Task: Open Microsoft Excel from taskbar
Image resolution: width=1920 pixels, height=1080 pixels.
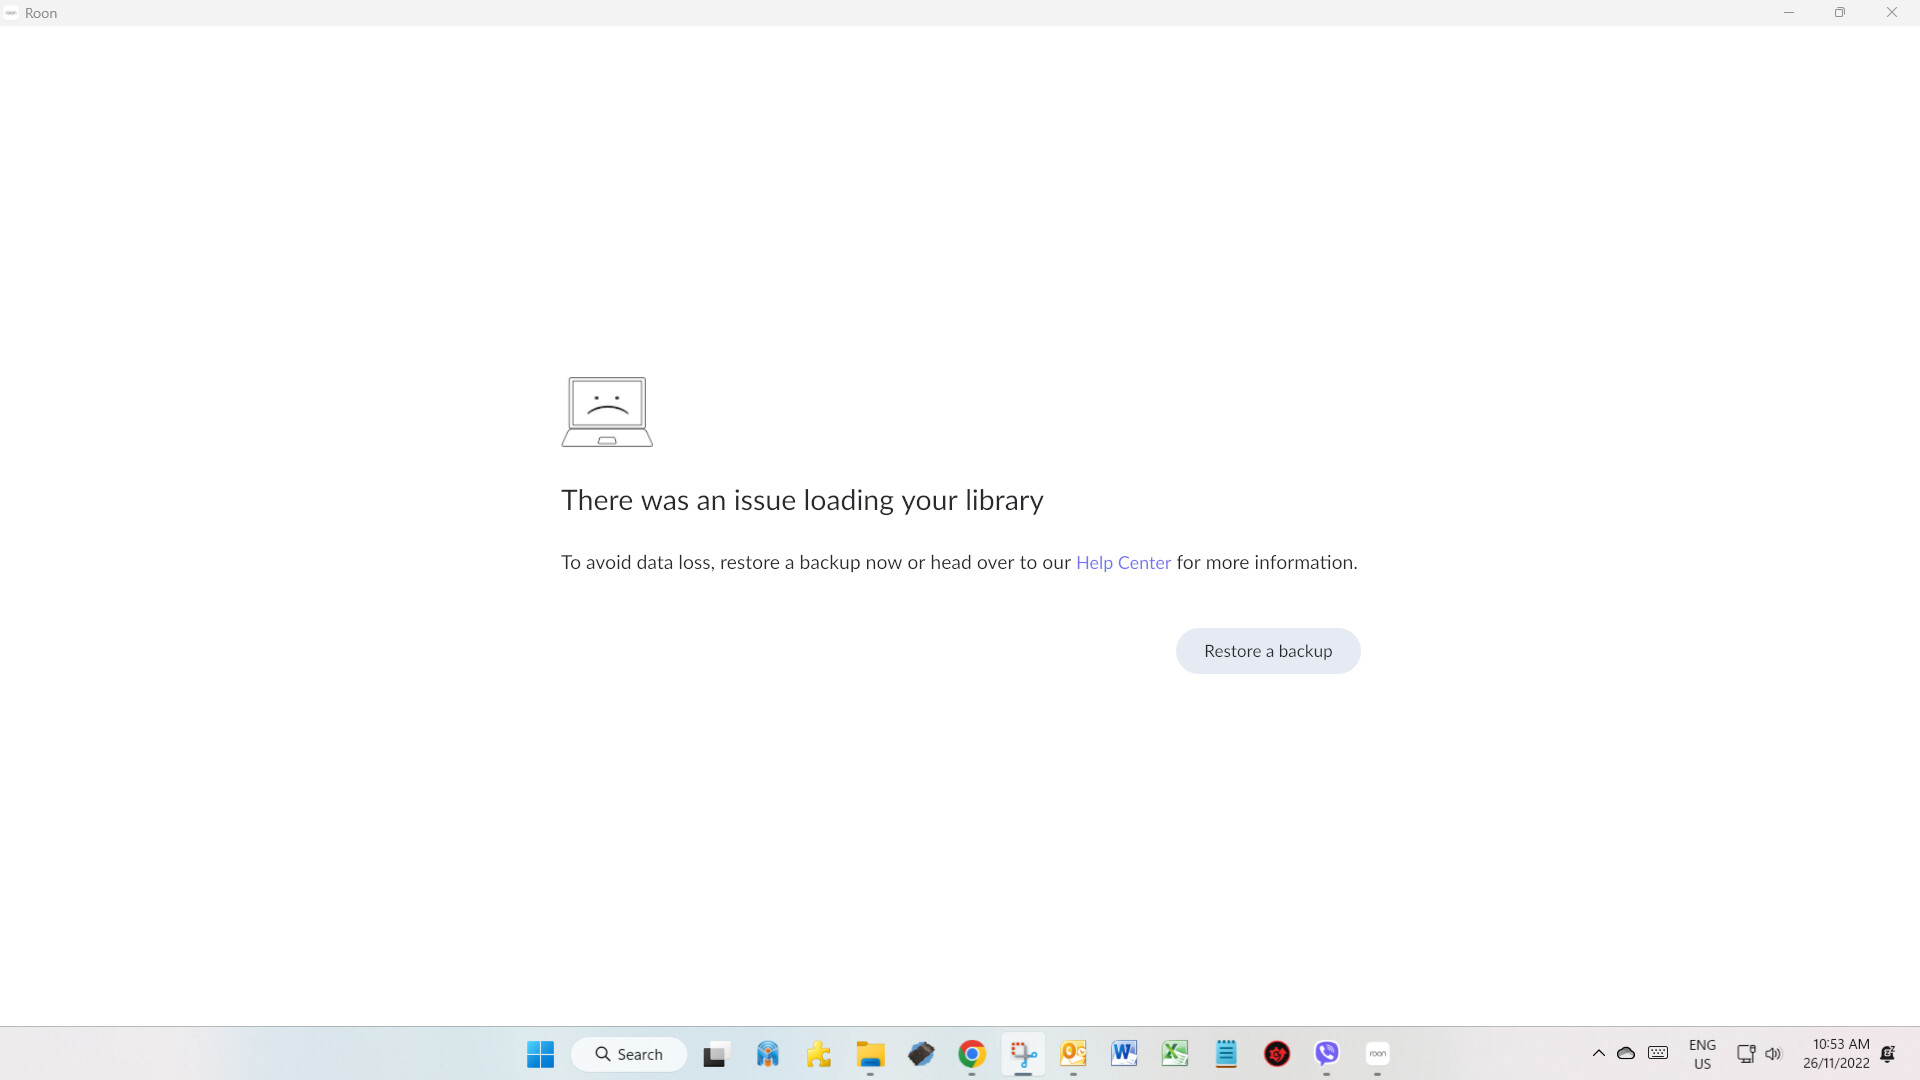Action: tap(1174, 1054)
